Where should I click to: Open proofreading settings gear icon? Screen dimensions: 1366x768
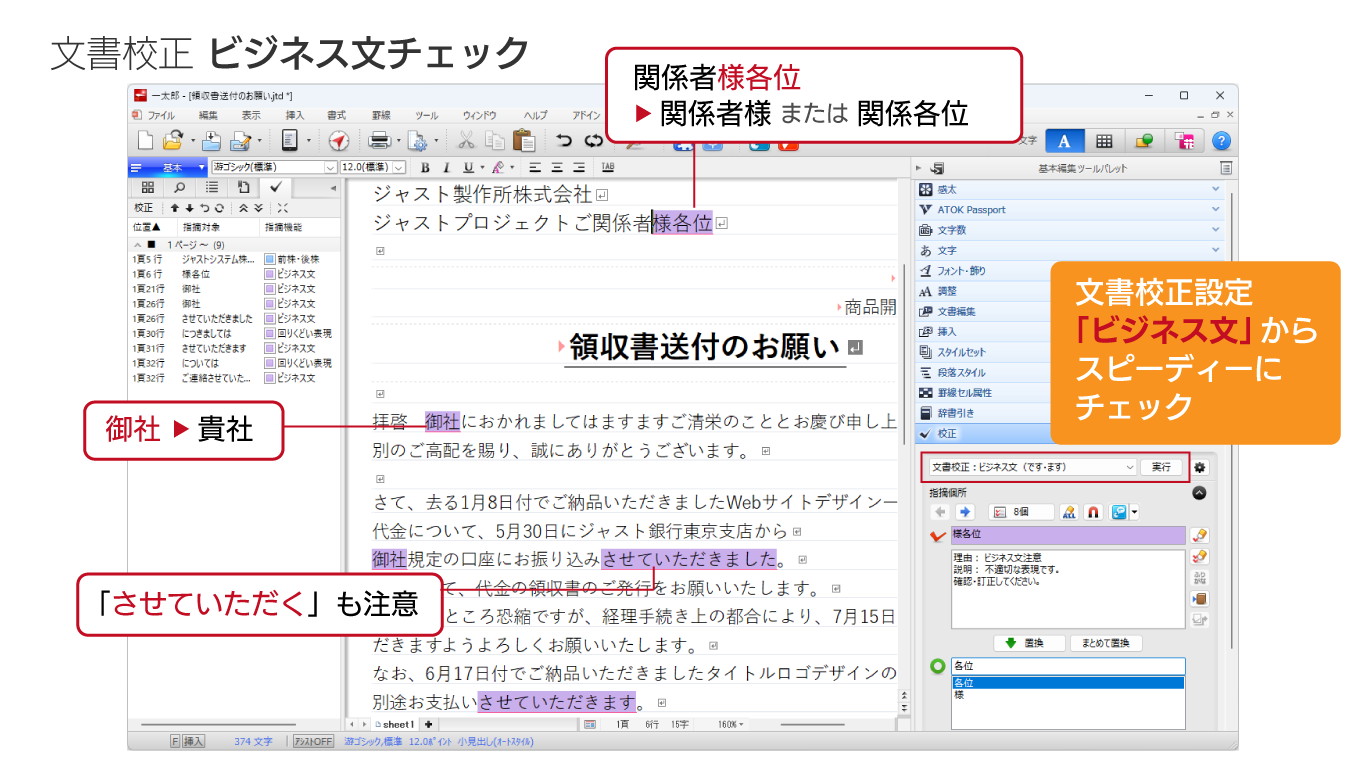[x=1200, y=467]
